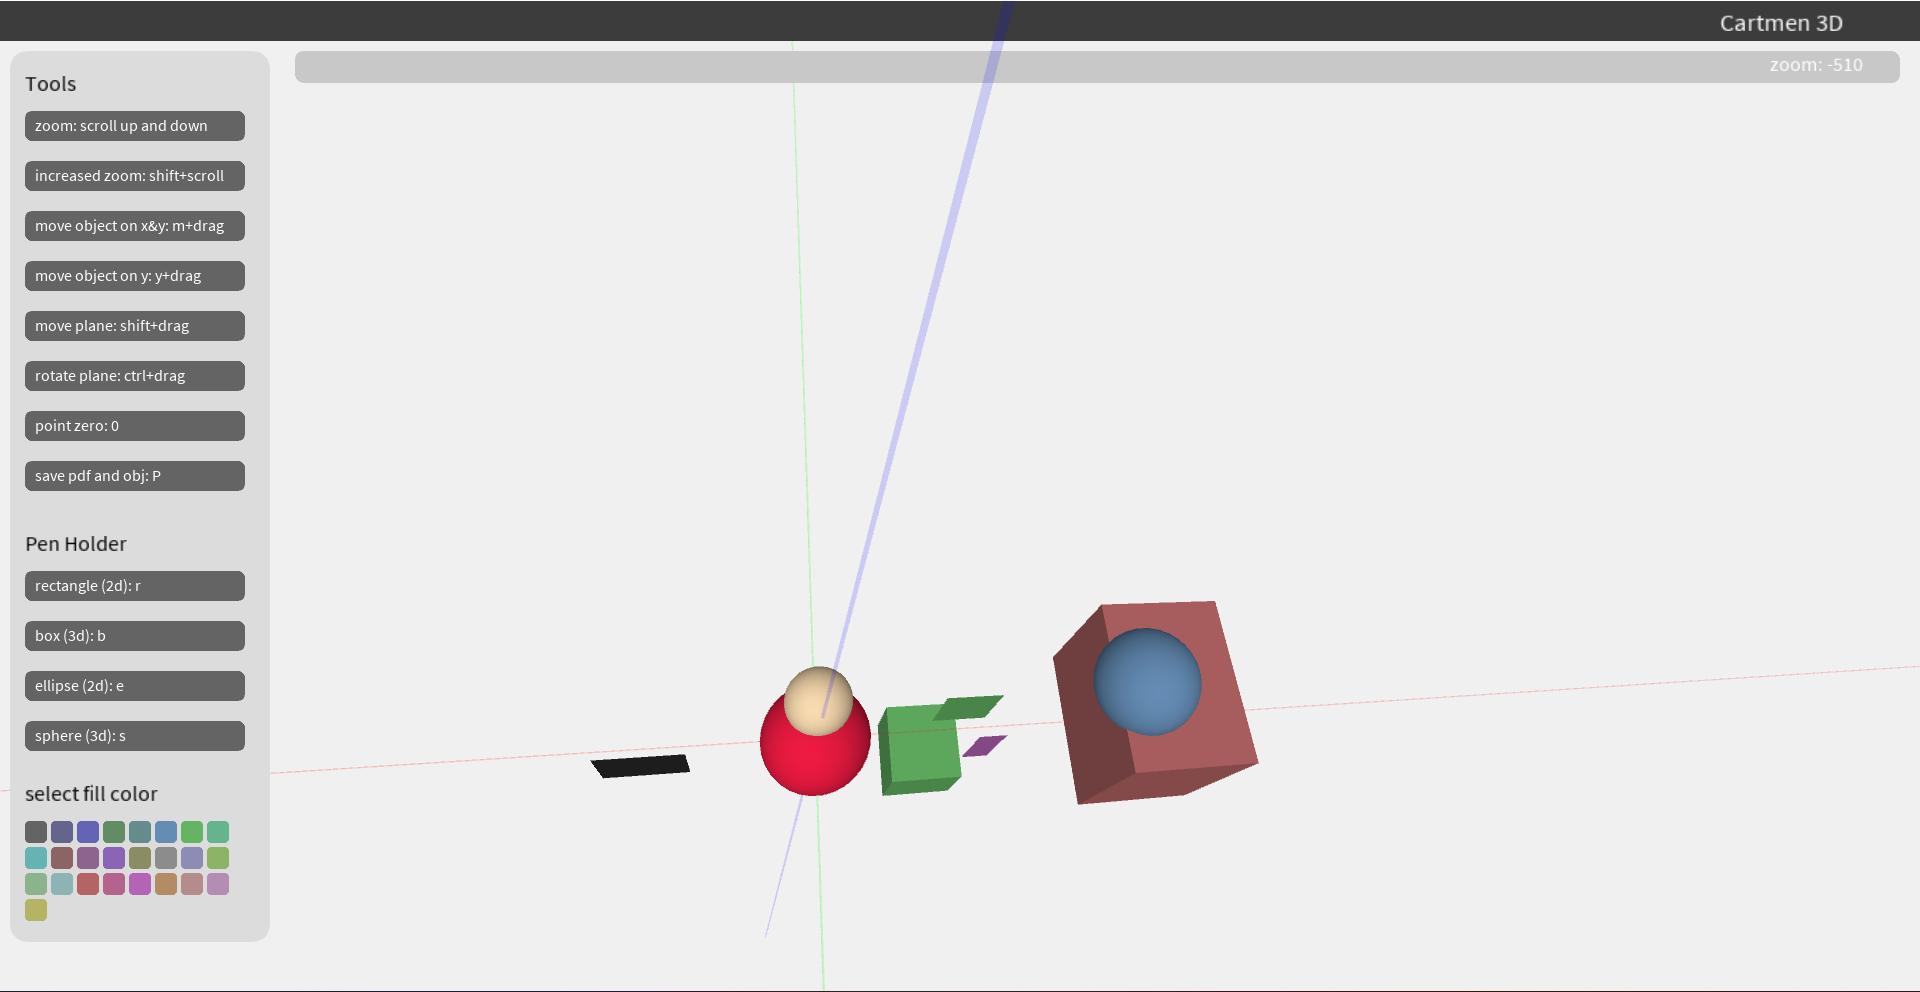
Task: Select the olive swatch in the bottom row
Action: (36, 910)
